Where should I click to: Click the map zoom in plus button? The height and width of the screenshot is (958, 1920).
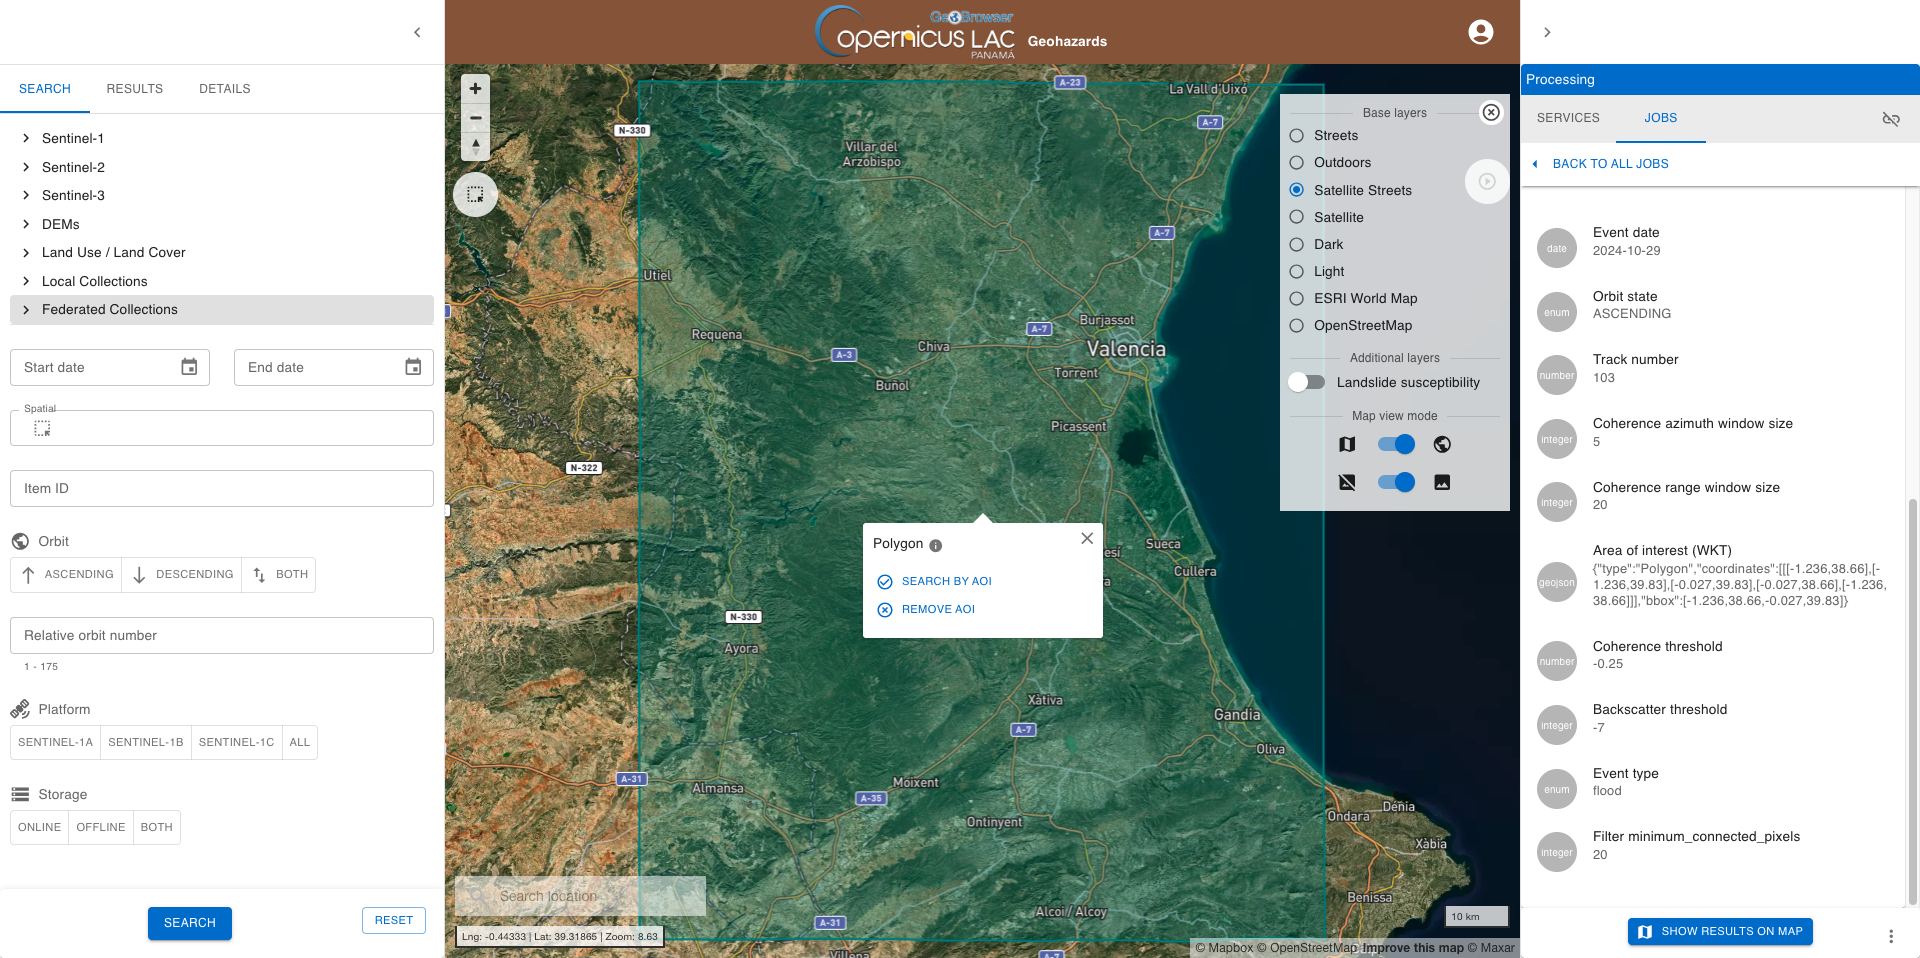coord(475,88)
